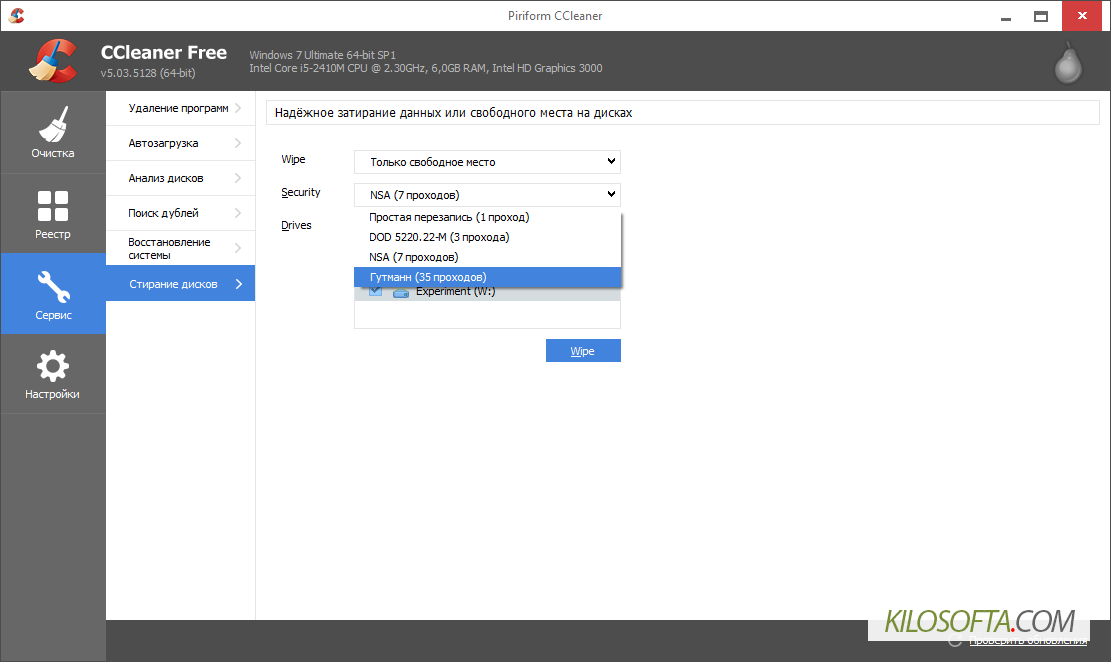Open the Реестр registry section icon
The width and height of the screenshot is (1111, 662).
coord(53,206)
